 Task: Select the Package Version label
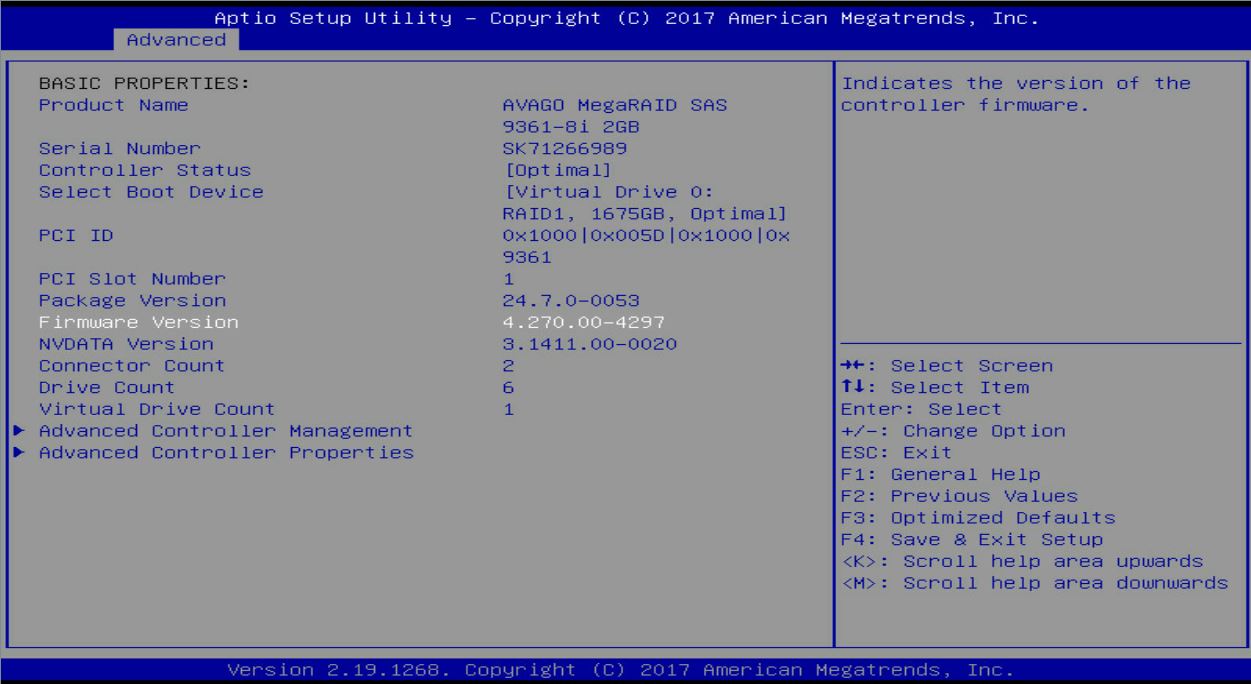click(132, 300)
